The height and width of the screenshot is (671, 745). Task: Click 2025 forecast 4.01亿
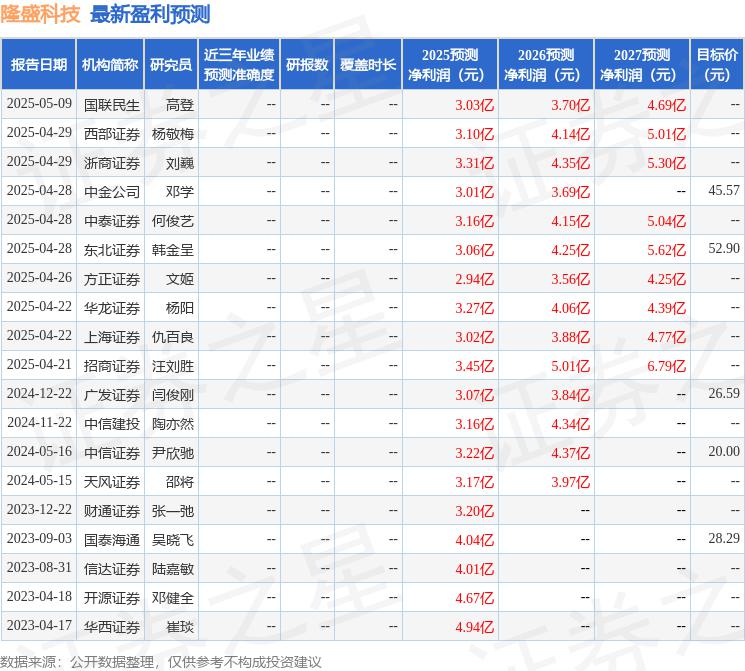[474, 569]
